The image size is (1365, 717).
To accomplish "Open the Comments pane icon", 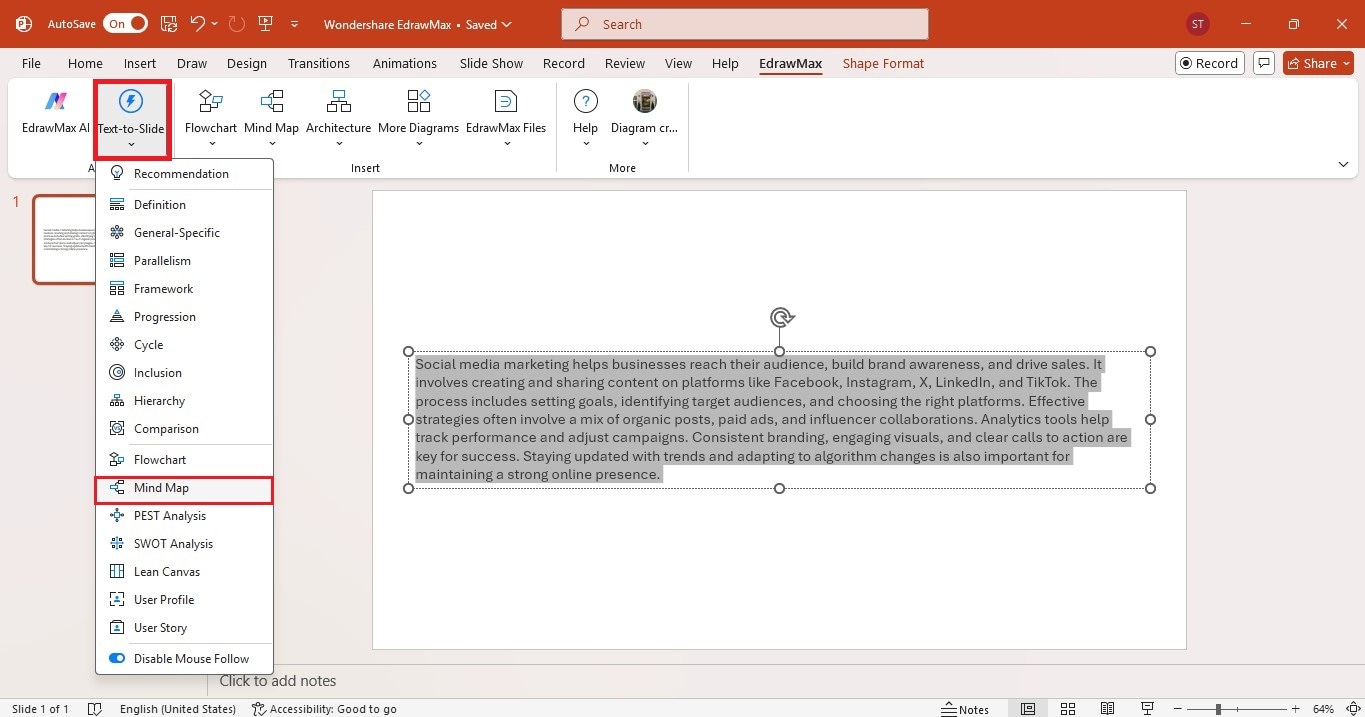I will click(1264, 63).
